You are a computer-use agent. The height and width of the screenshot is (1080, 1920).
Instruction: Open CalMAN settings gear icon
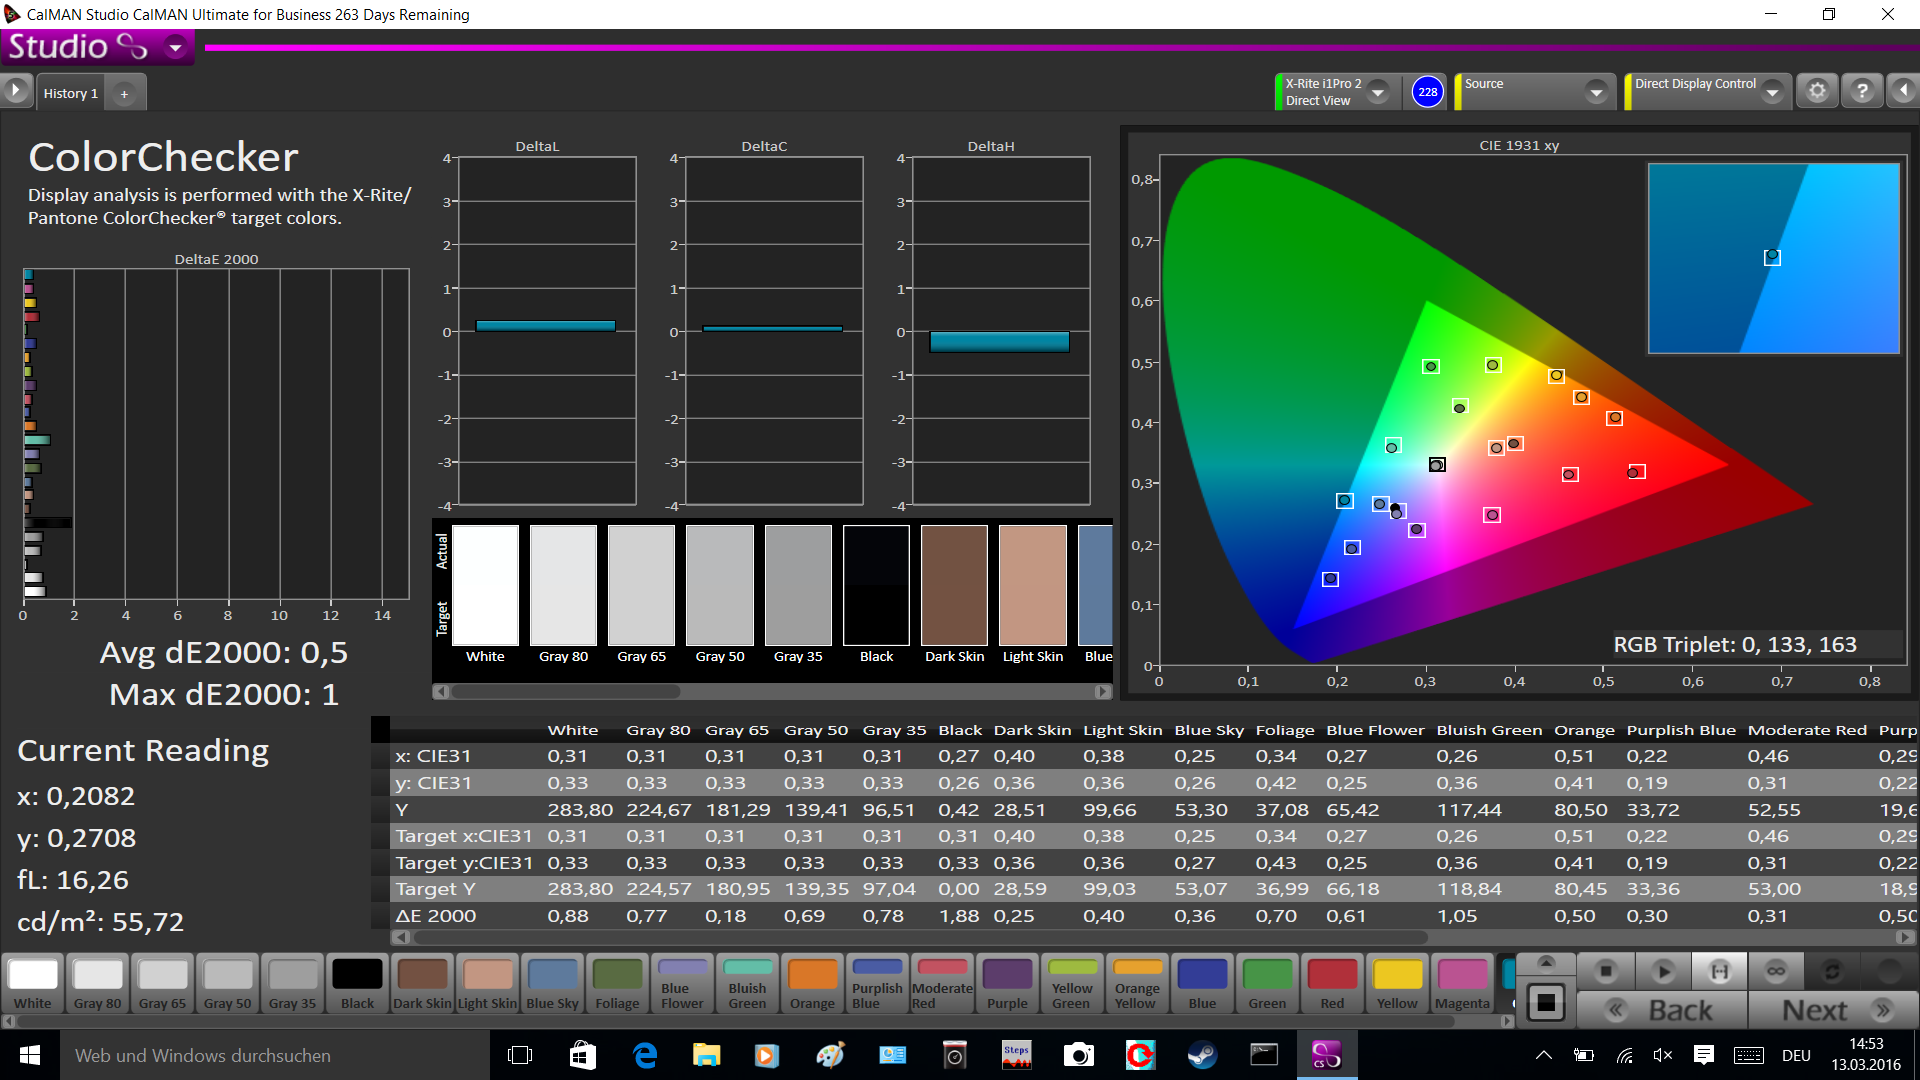tap(1817, 92)
